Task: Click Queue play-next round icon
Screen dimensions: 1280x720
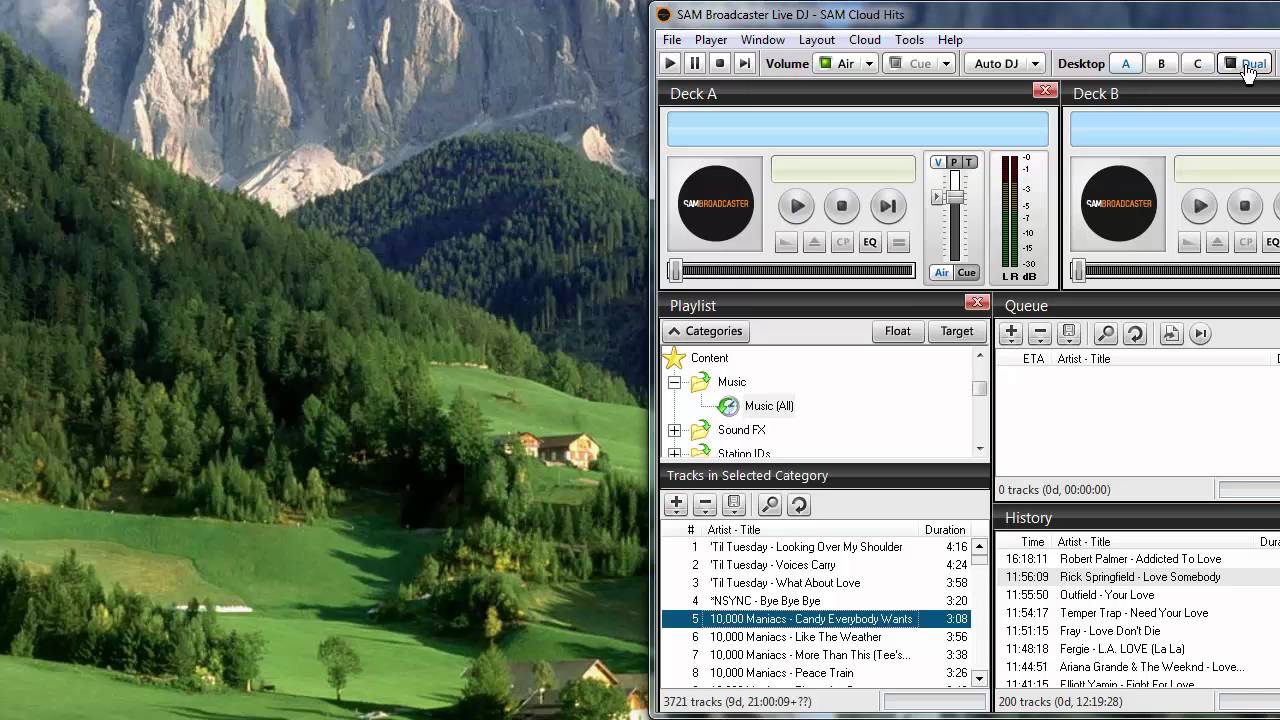Action: pos(1200,333)
